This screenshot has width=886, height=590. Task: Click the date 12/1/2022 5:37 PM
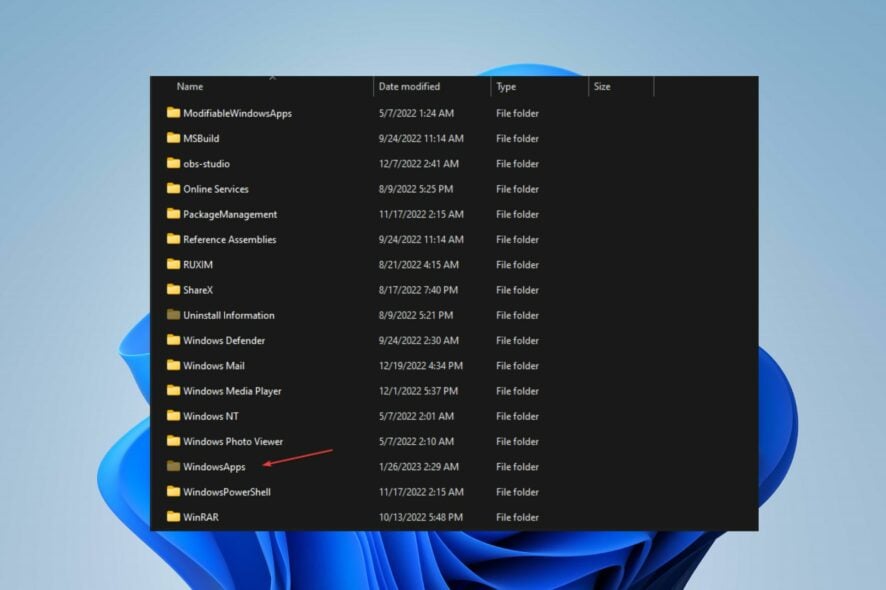click(x=418, y=391)
